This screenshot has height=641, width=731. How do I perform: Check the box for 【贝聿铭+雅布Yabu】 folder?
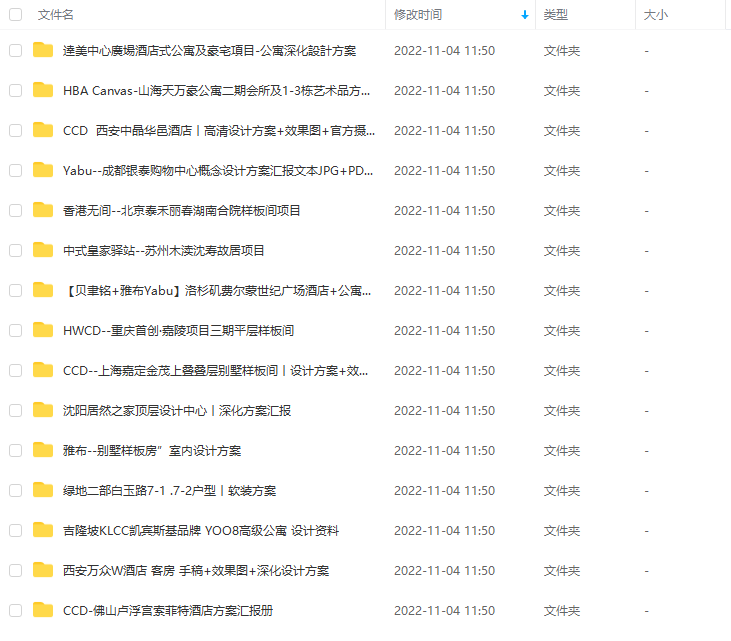pos(15,291)
